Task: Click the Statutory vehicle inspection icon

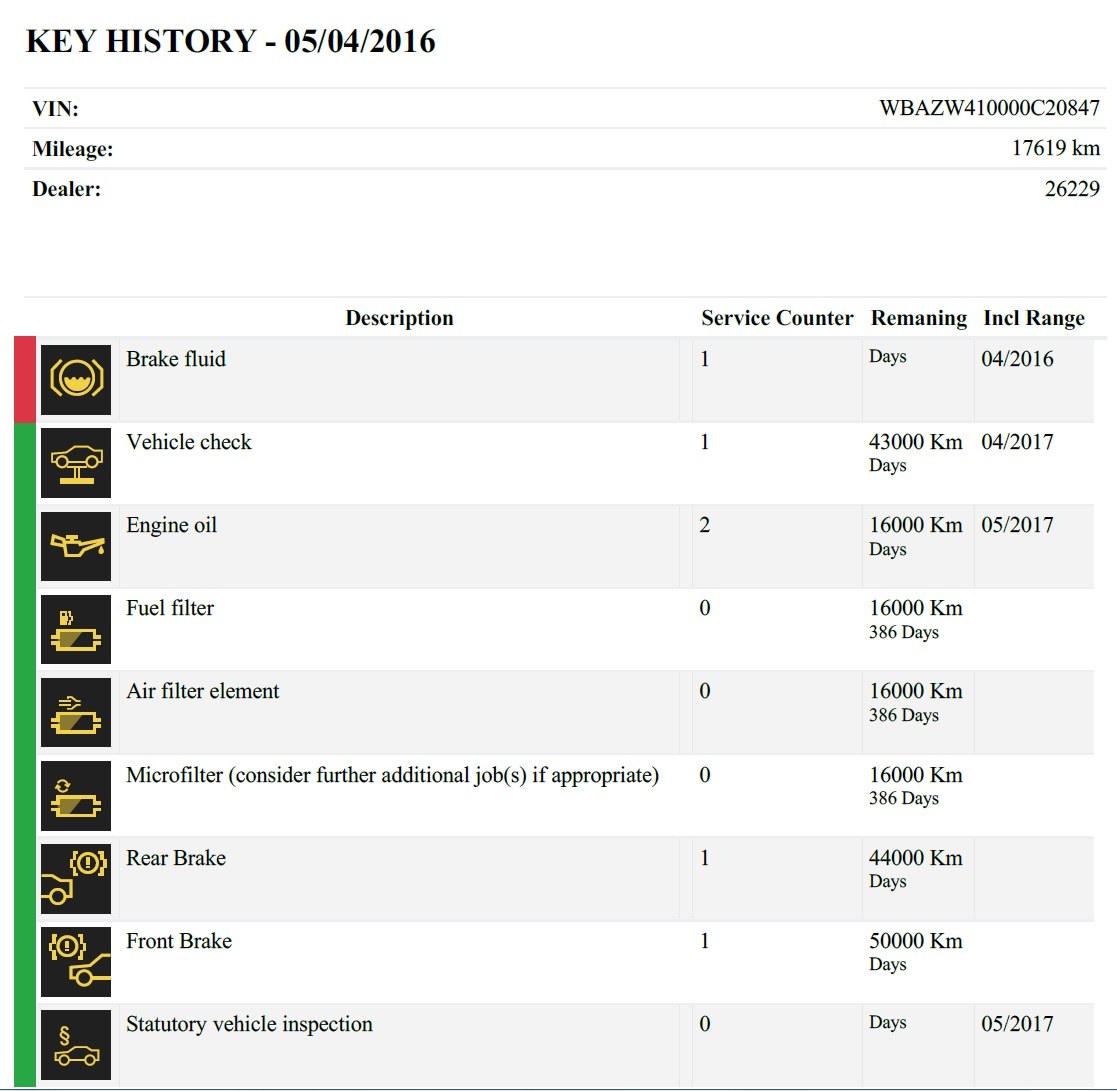Action: 76,1044
